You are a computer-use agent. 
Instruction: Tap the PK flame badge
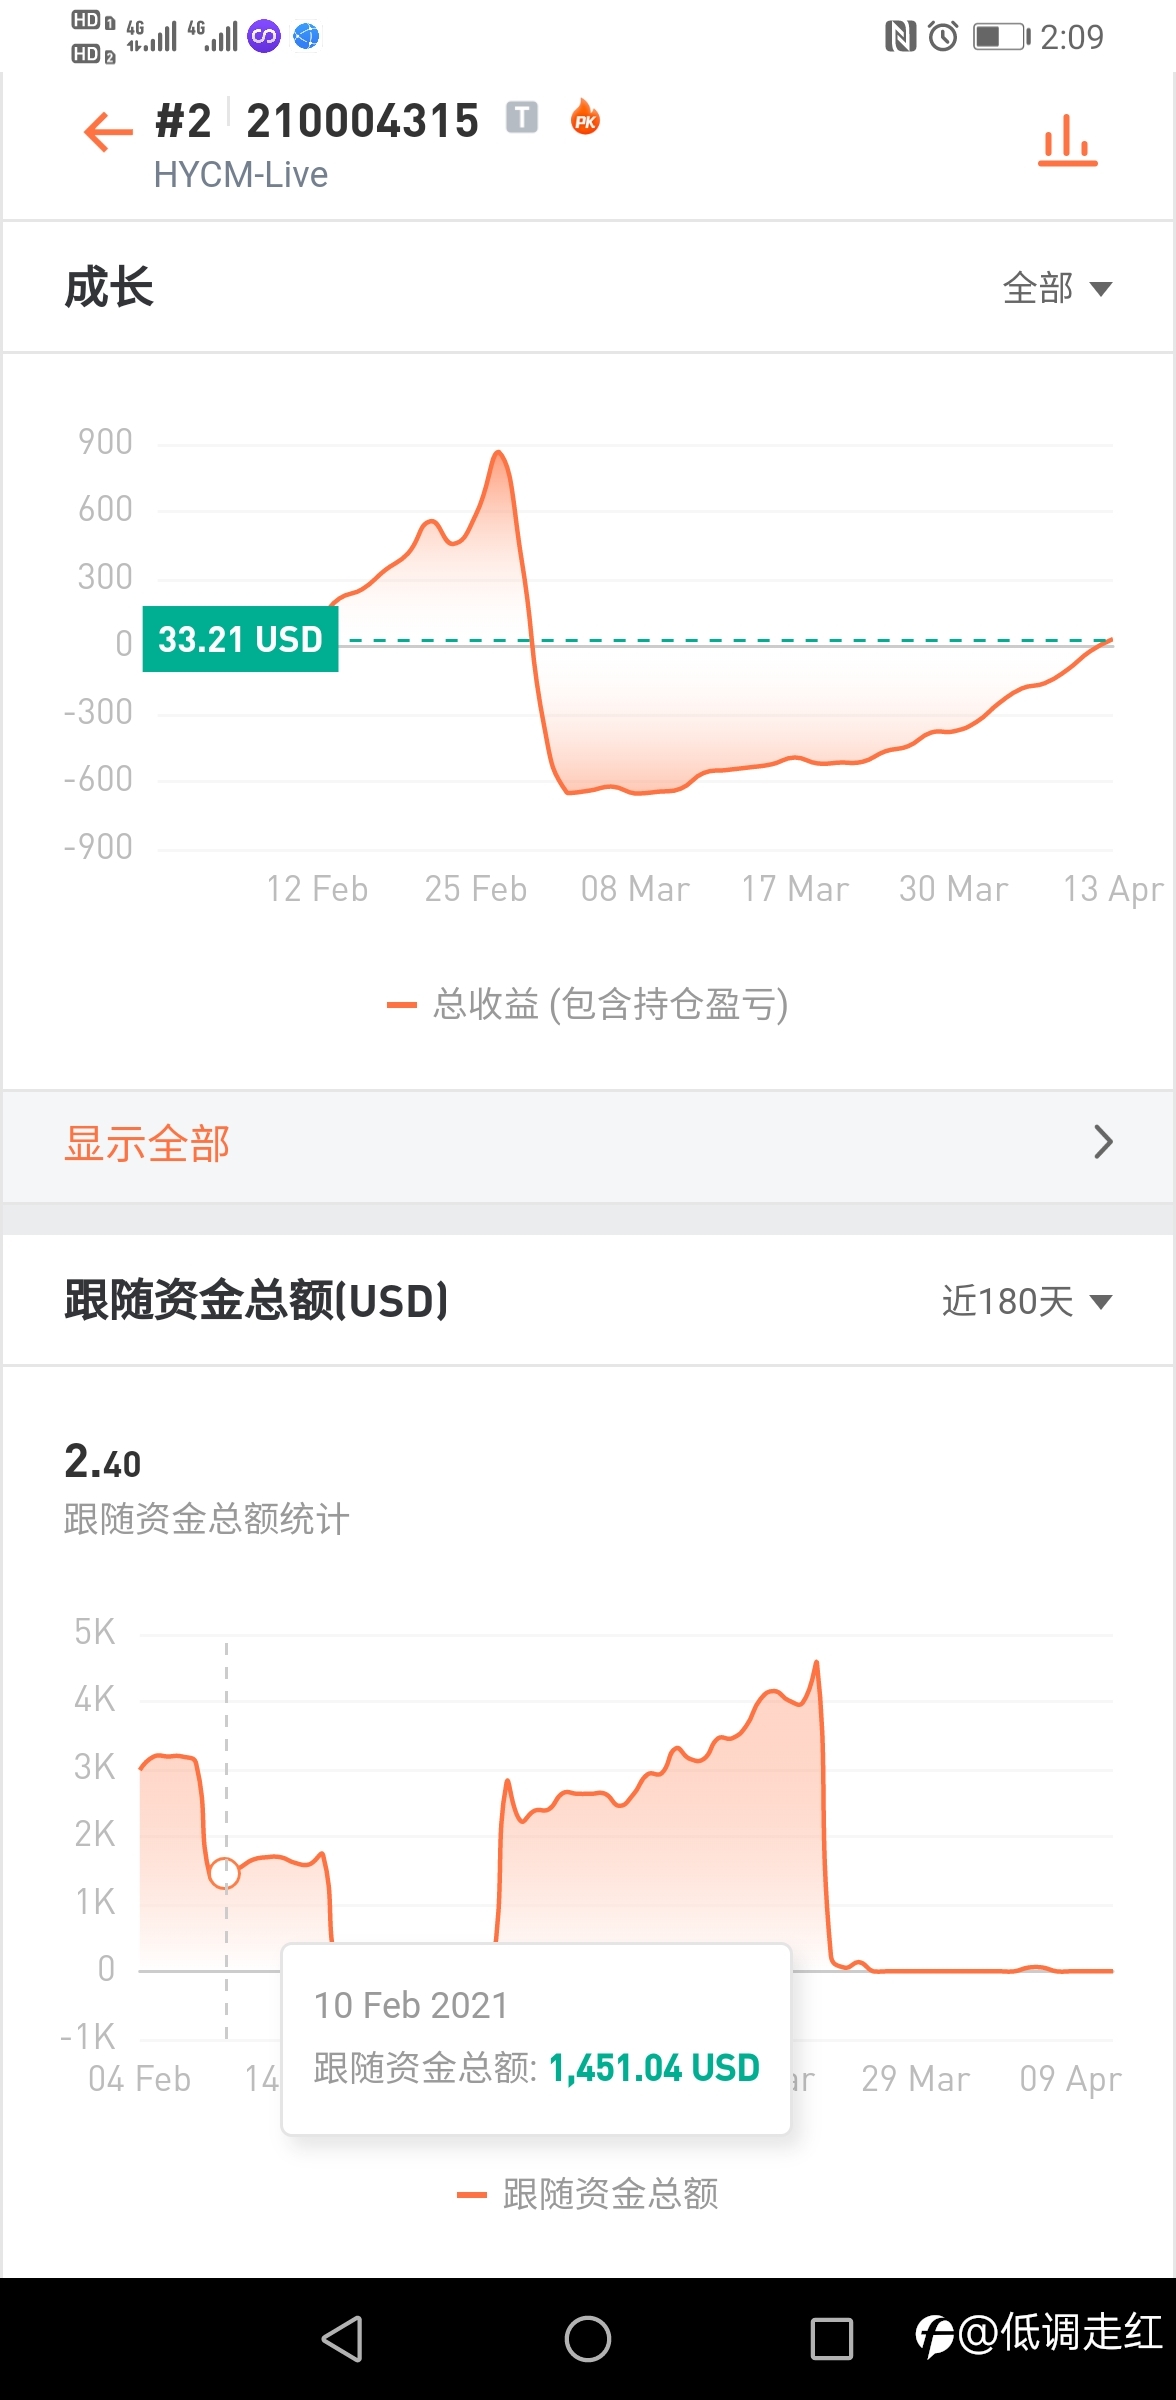[585, 118]
